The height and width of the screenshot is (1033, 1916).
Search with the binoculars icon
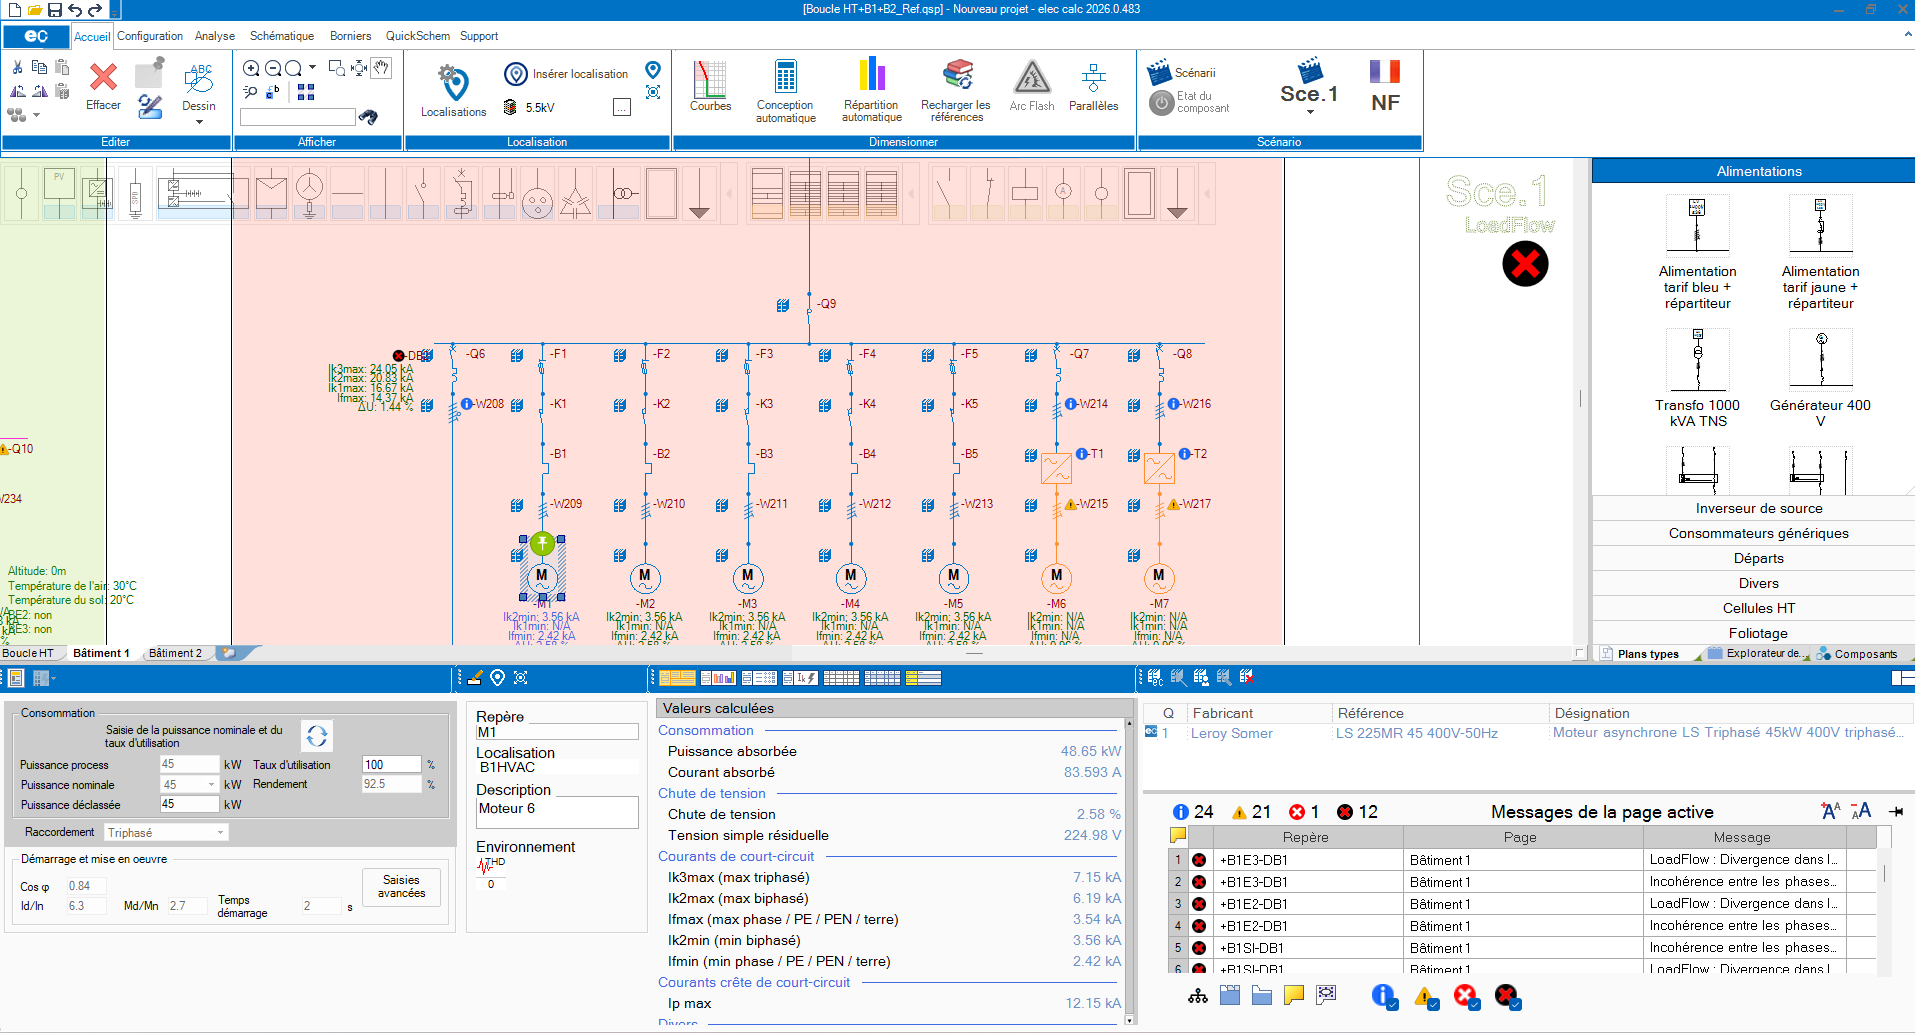[x=369, y=117]
